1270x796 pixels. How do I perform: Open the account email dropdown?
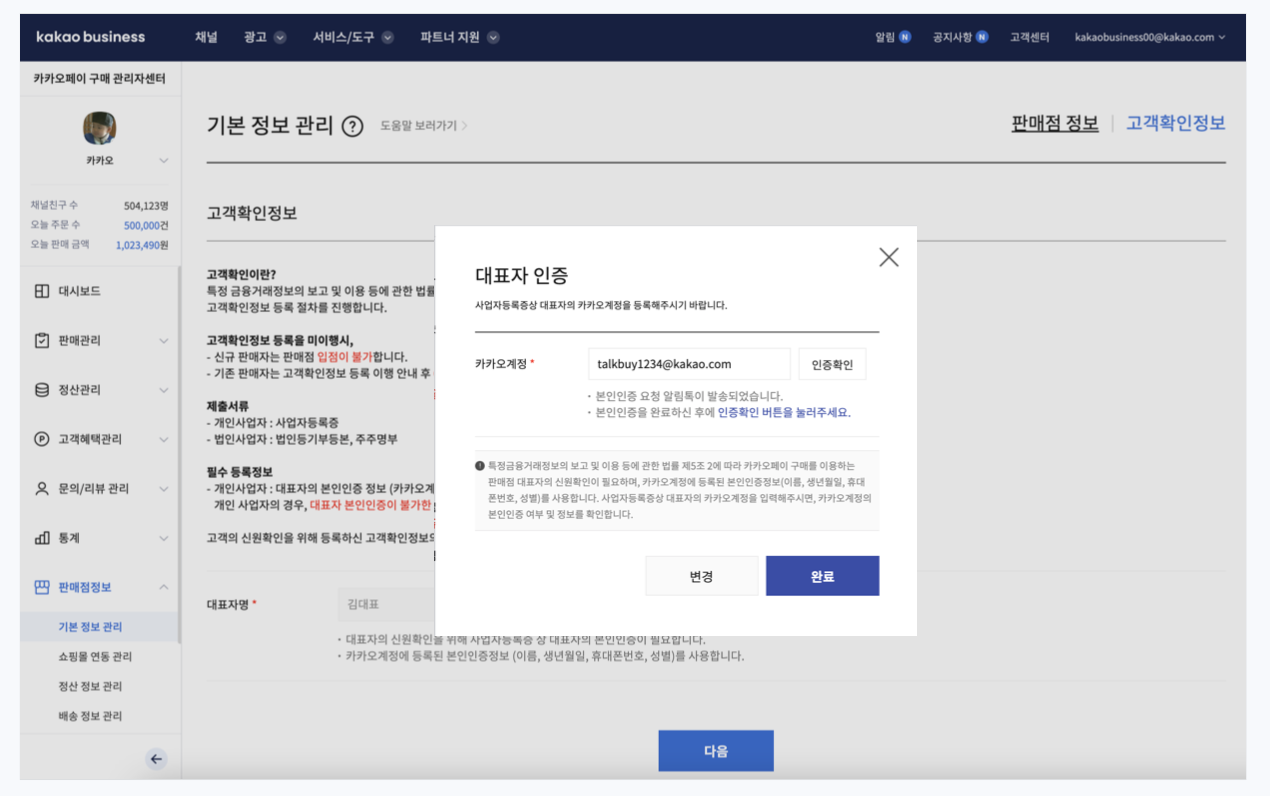(1150, 37)
